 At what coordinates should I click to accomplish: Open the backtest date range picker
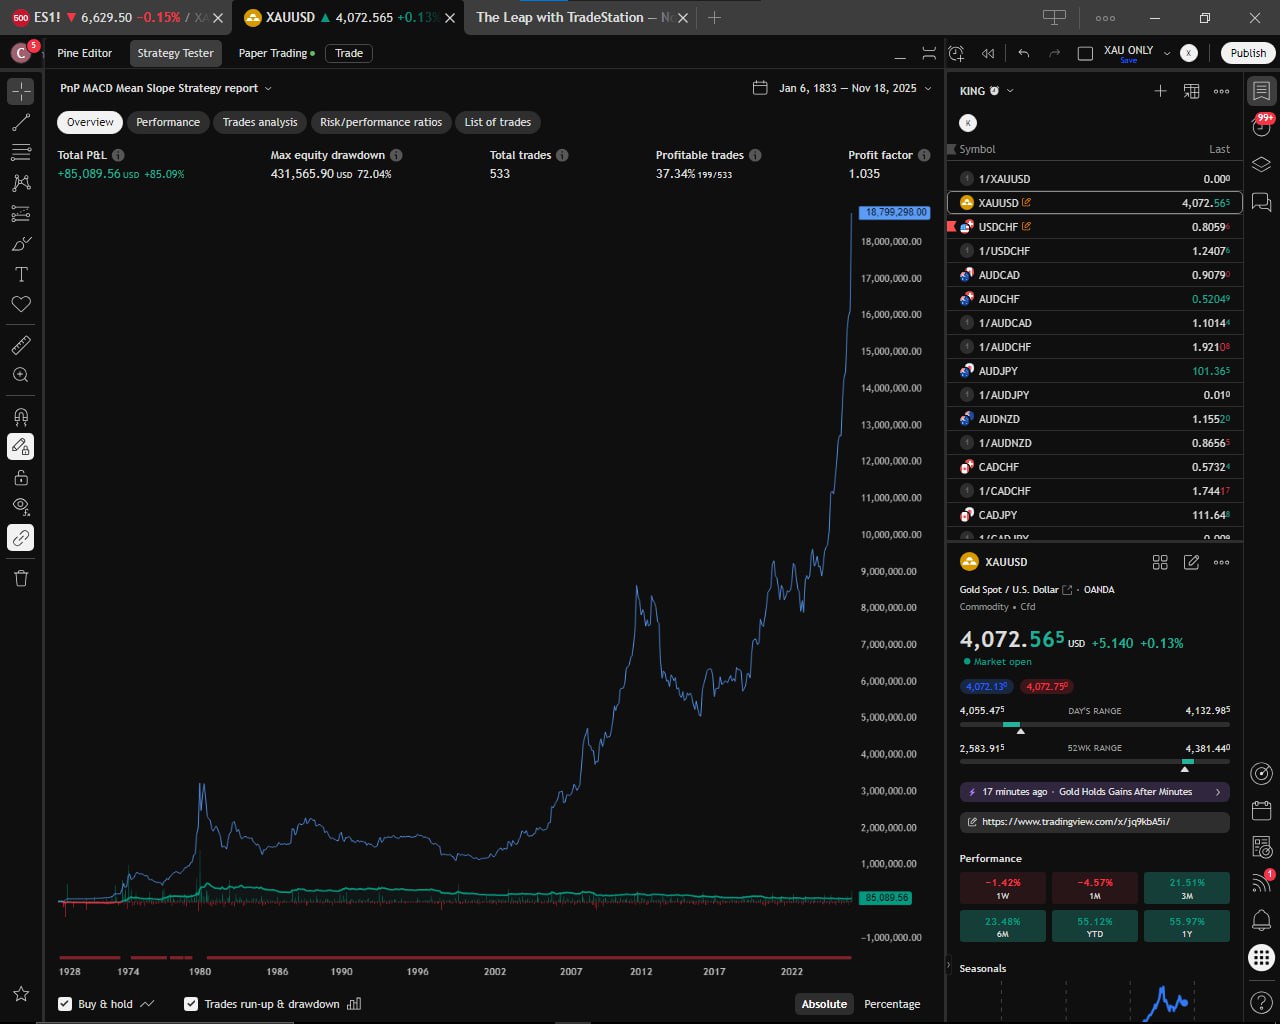842,88
